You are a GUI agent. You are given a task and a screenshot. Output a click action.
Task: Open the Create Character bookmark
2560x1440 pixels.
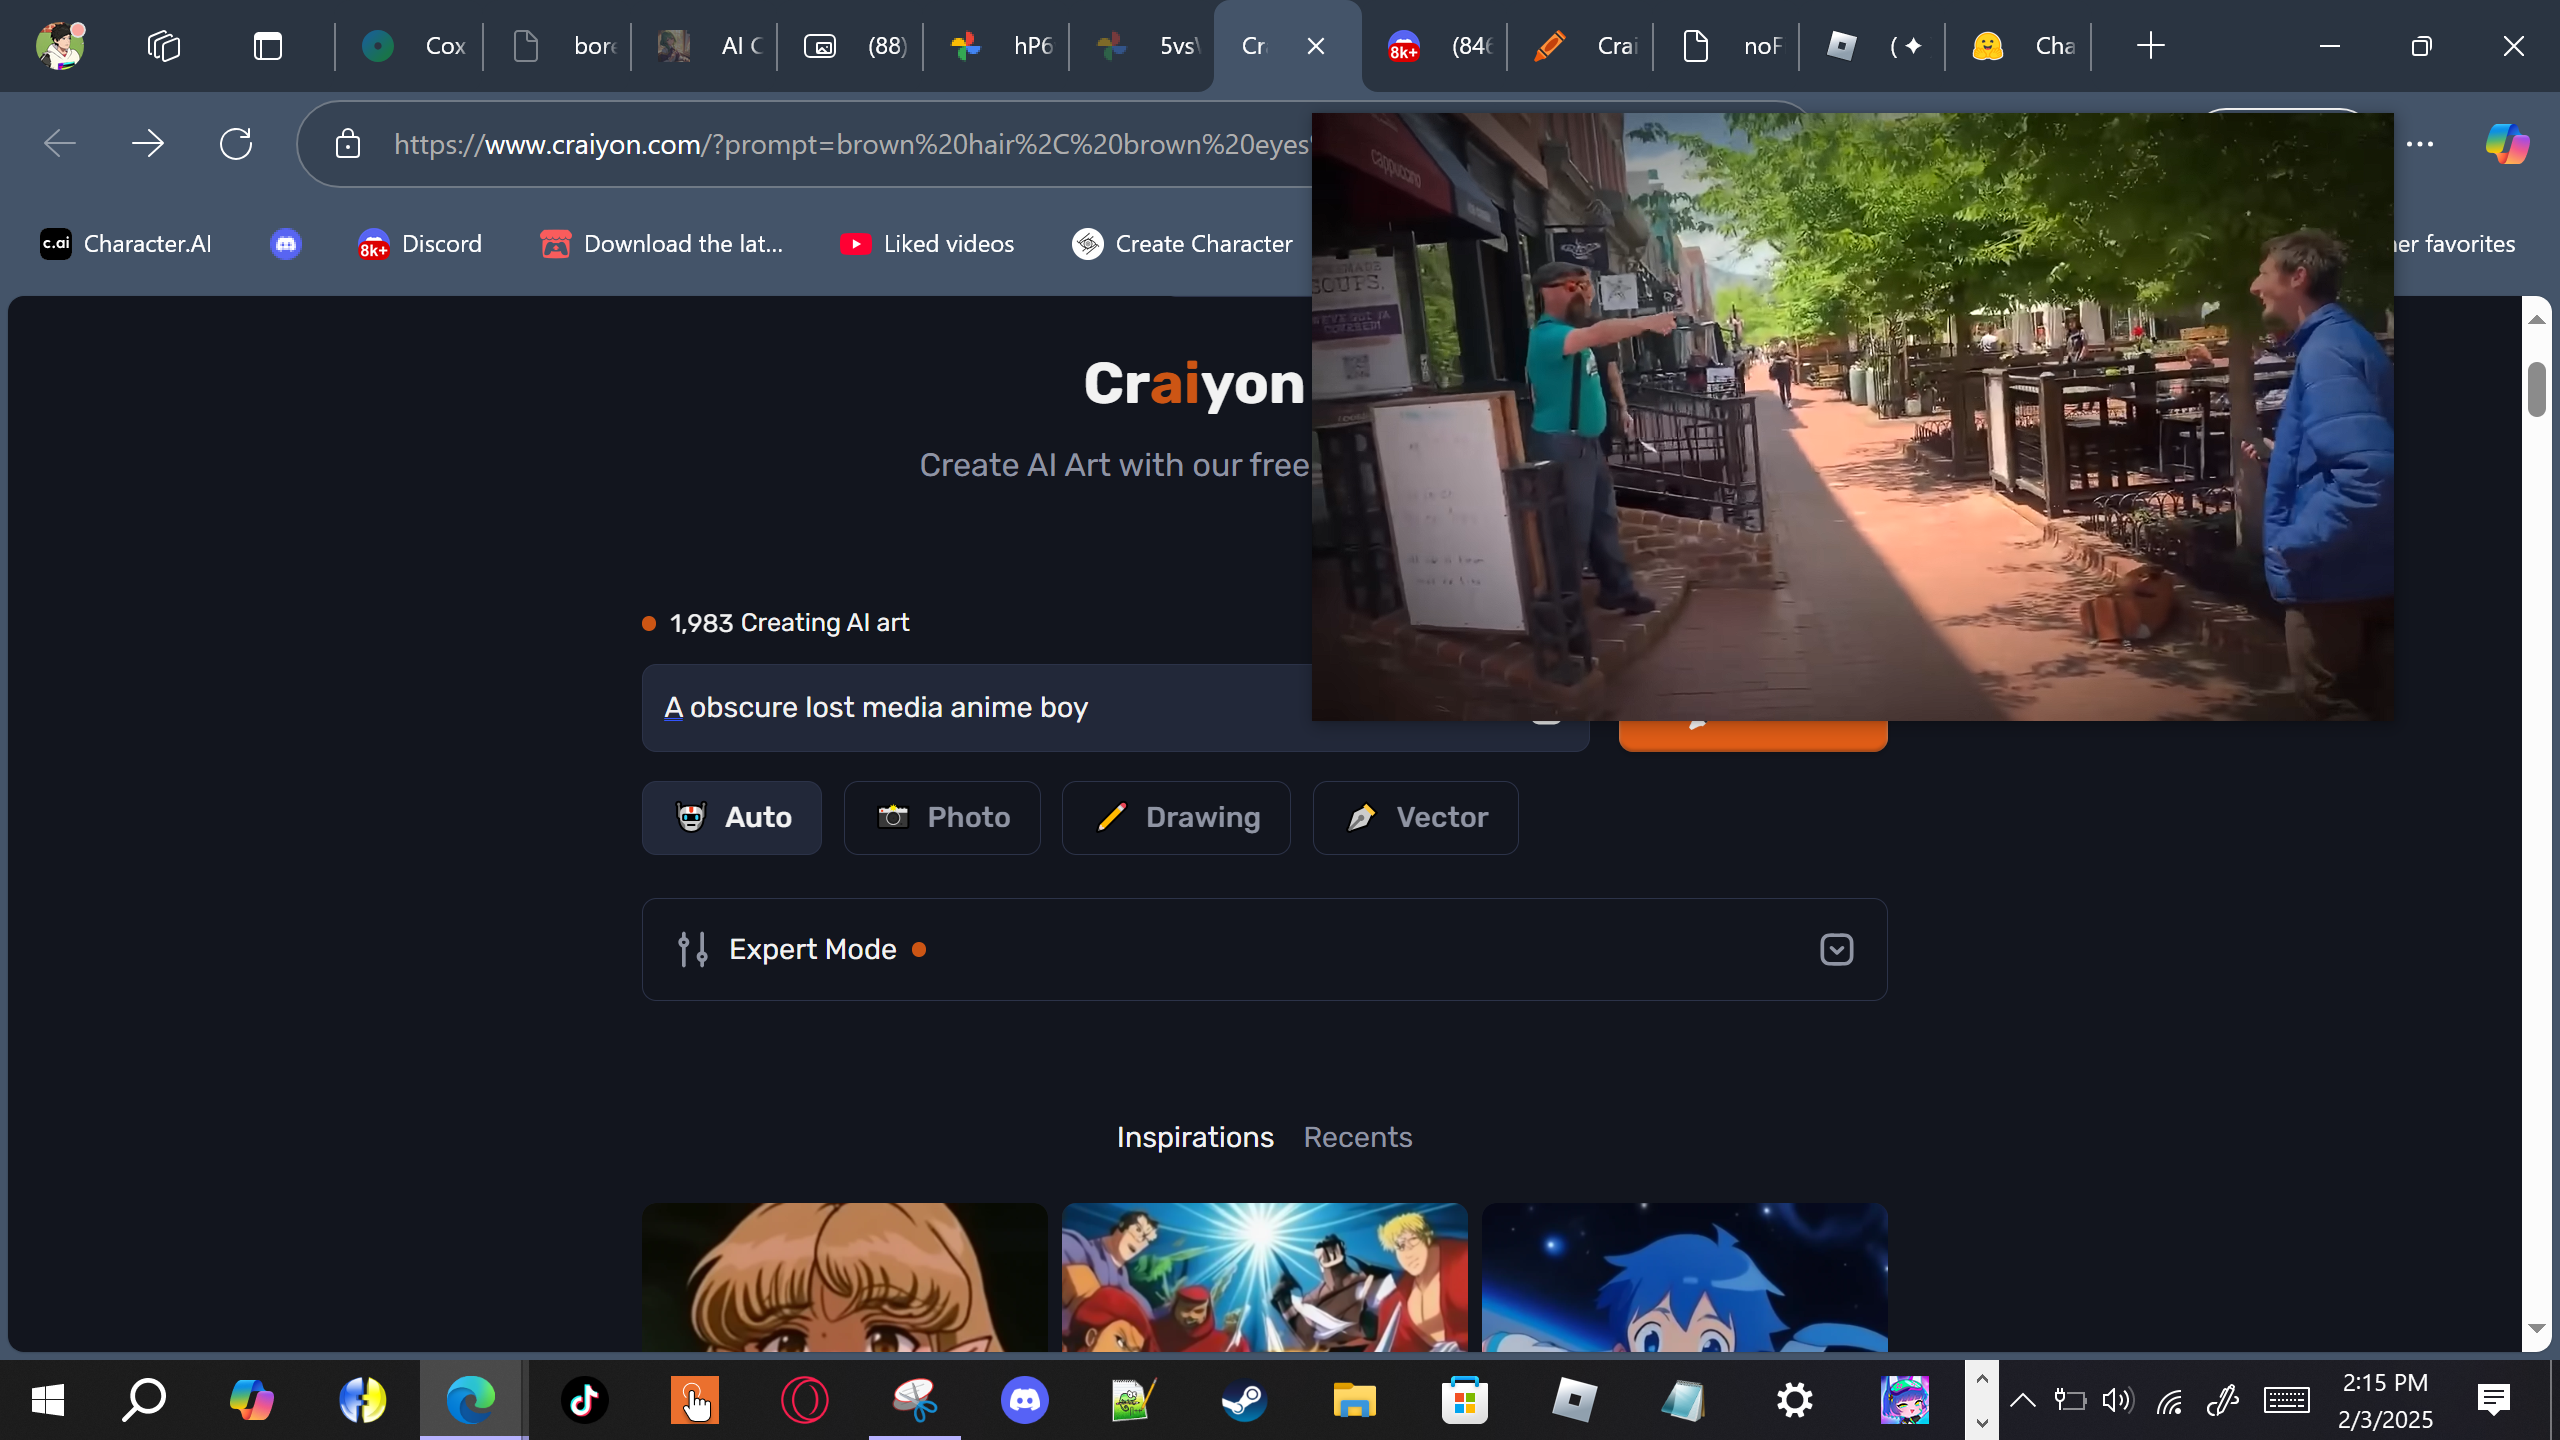click(x=1182, y=244)
